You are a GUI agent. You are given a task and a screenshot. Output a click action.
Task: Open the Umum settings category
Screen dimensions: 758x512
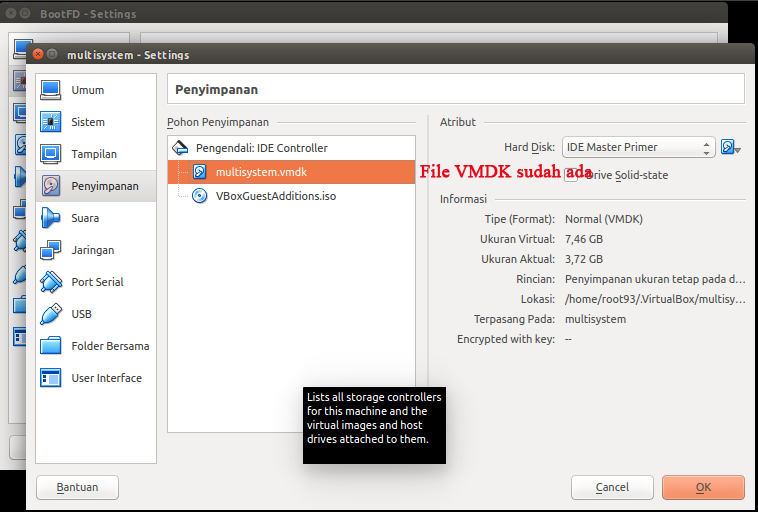(x=96, y=90)
